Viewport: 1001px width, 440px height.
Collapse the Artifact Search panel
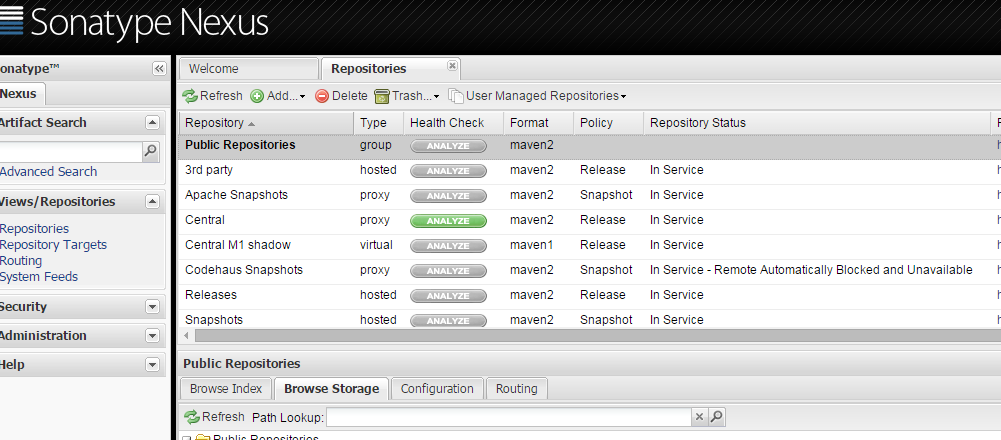pyautogui.click(x=152, y=123)
